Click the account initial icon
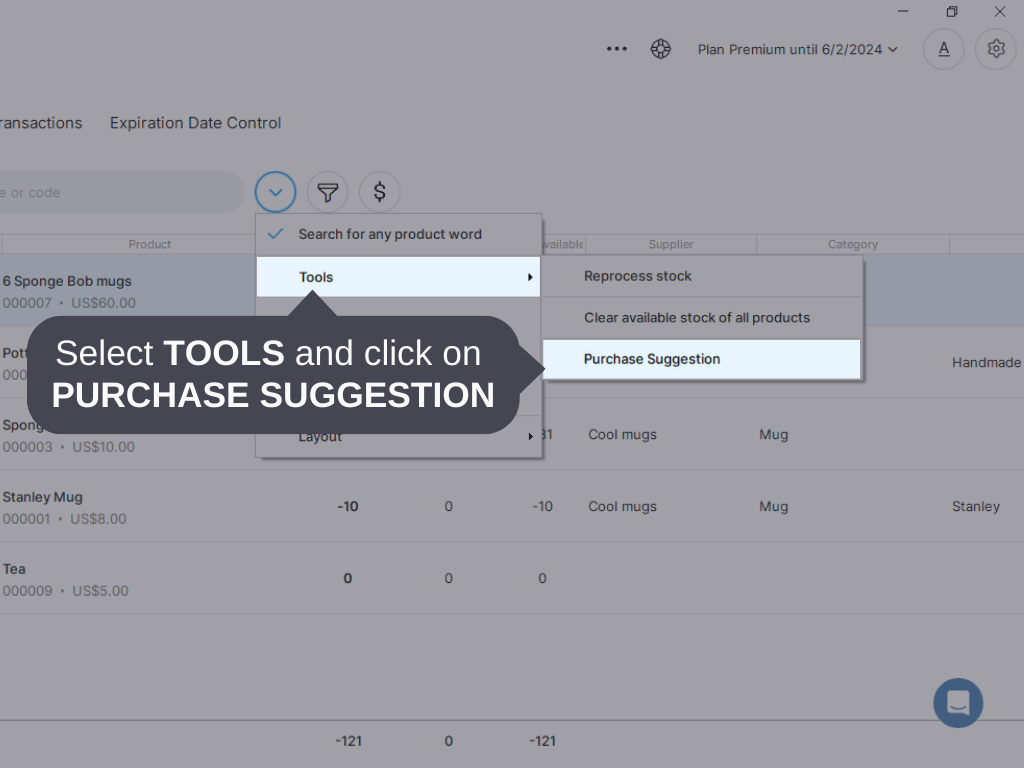Viewport: 1024px width, 768px height. (x=944, y=48)
